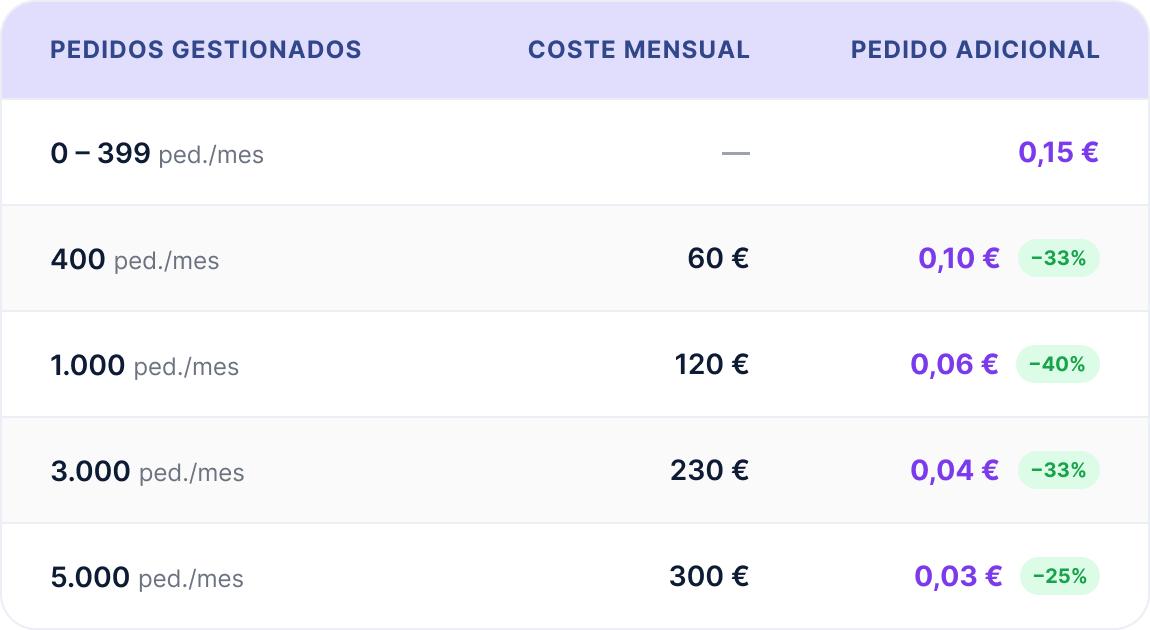Select the 3.000 ped./mes tier
Image resolution: width=1150 pixels, height=630 pixels.
[x=575, y=470]
